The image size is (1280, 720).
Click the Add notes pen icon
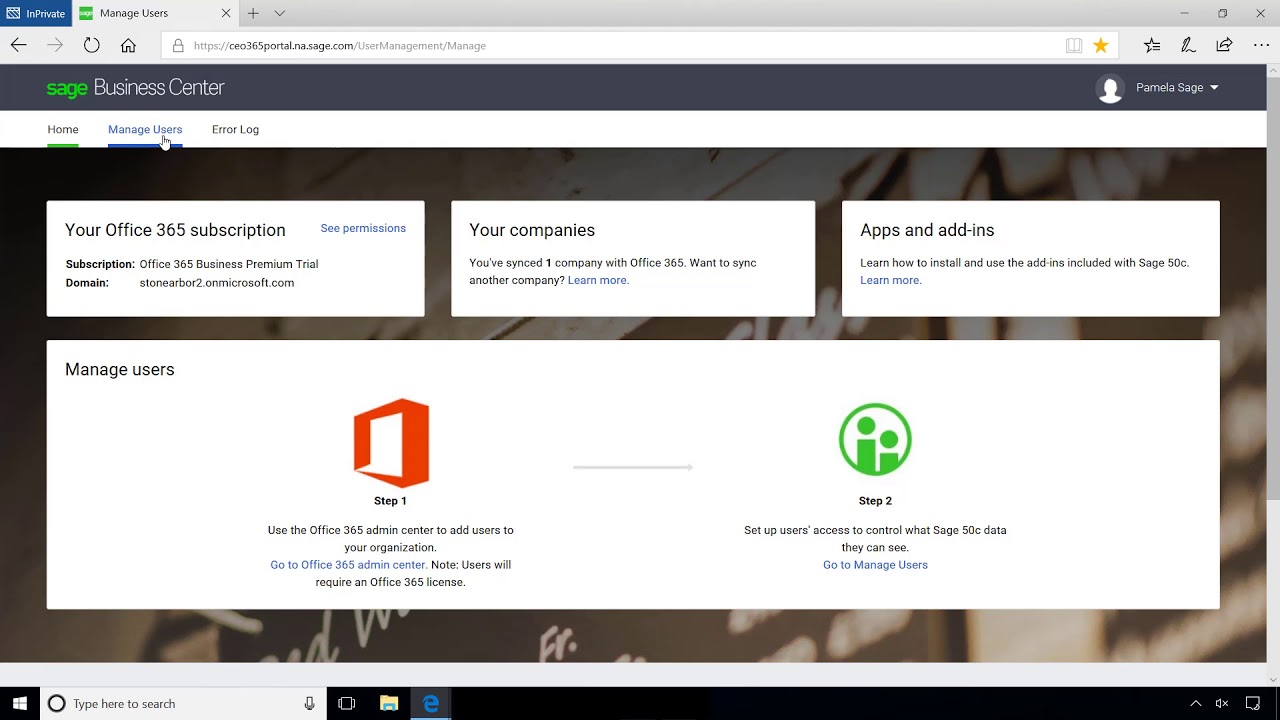point(1188,45)
